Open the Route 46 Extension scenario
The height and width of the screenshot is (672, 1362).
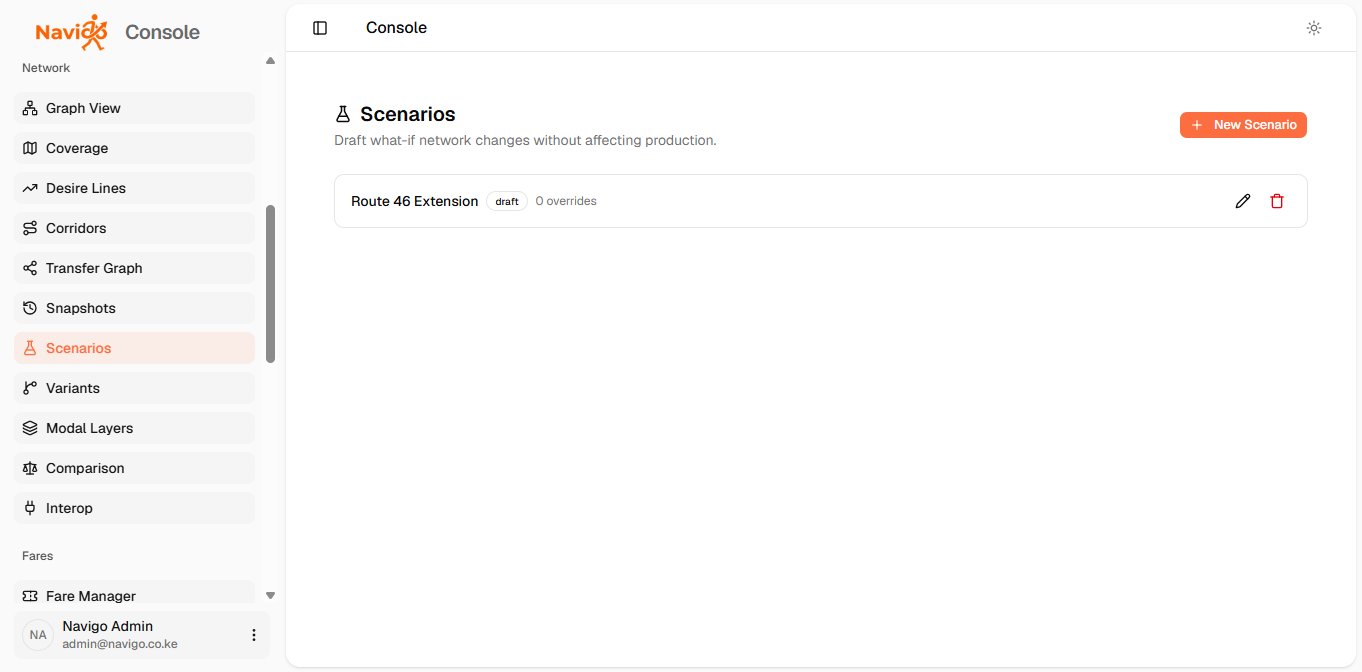click(x=414, y=201)
